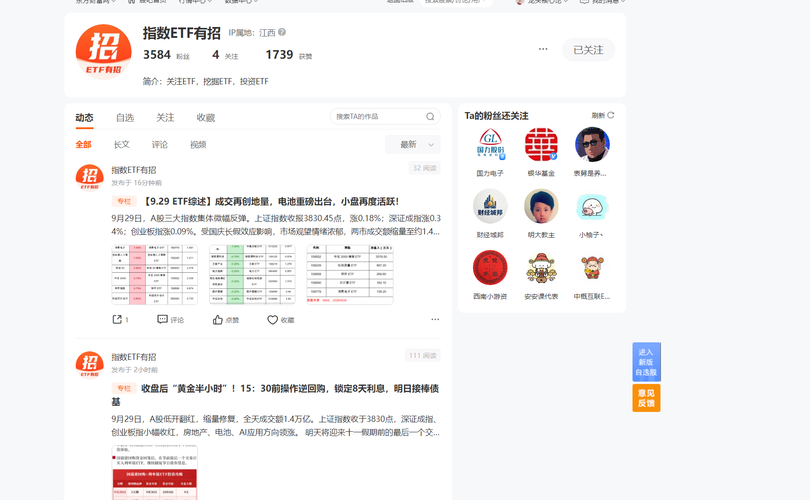Image resolution: width=810 pixels, height=500 pixels.
Task: Open the 最新 sort dropdown
Action: (413, 145)
